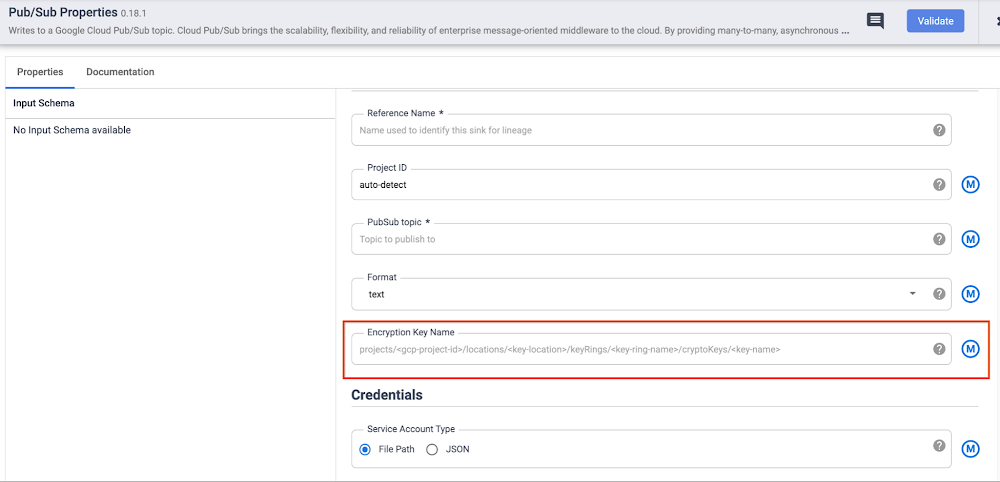The width and height of the screenshot is (1000, 482).
Task: Toggle macro button for PubSub topic
Action: [x=970, y=239]
